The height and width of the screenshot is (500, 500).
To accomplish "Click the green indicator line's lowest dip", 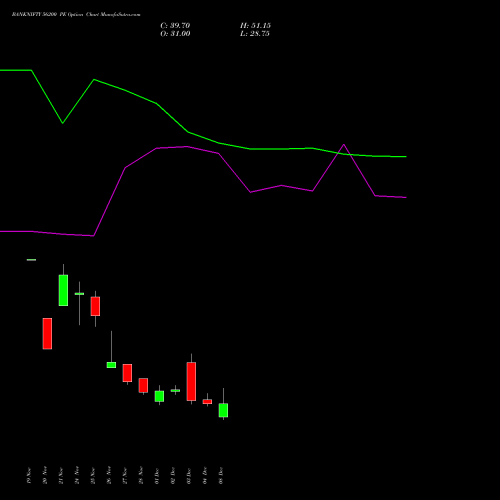I will click(62, 123).
